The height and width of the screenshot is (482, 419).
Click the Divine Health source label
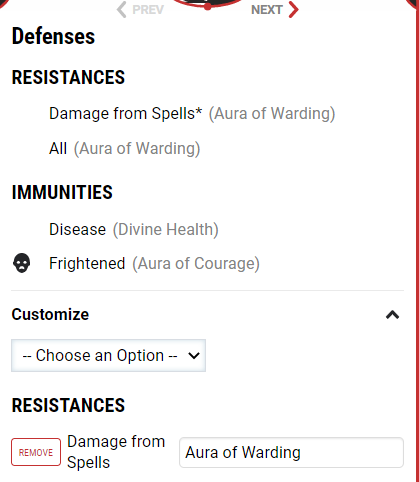(x=166, y=230)
